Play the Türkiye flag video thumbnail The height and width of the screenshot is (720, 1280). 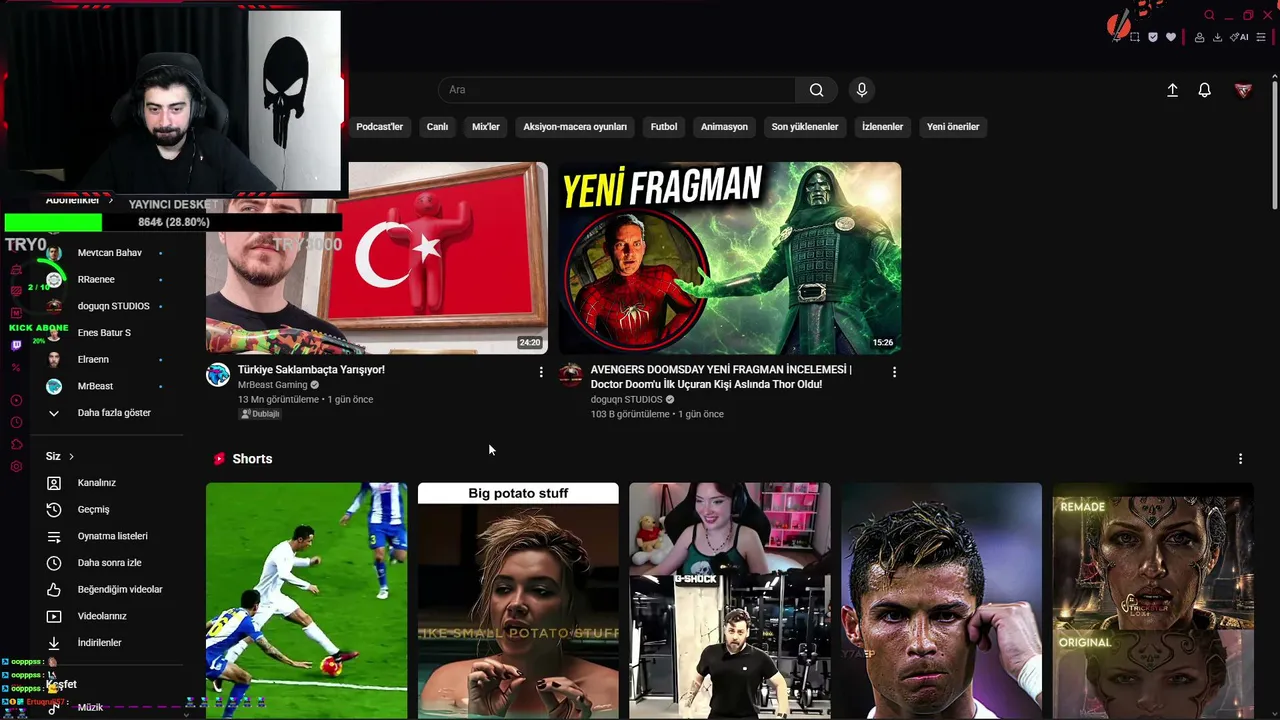377,258
